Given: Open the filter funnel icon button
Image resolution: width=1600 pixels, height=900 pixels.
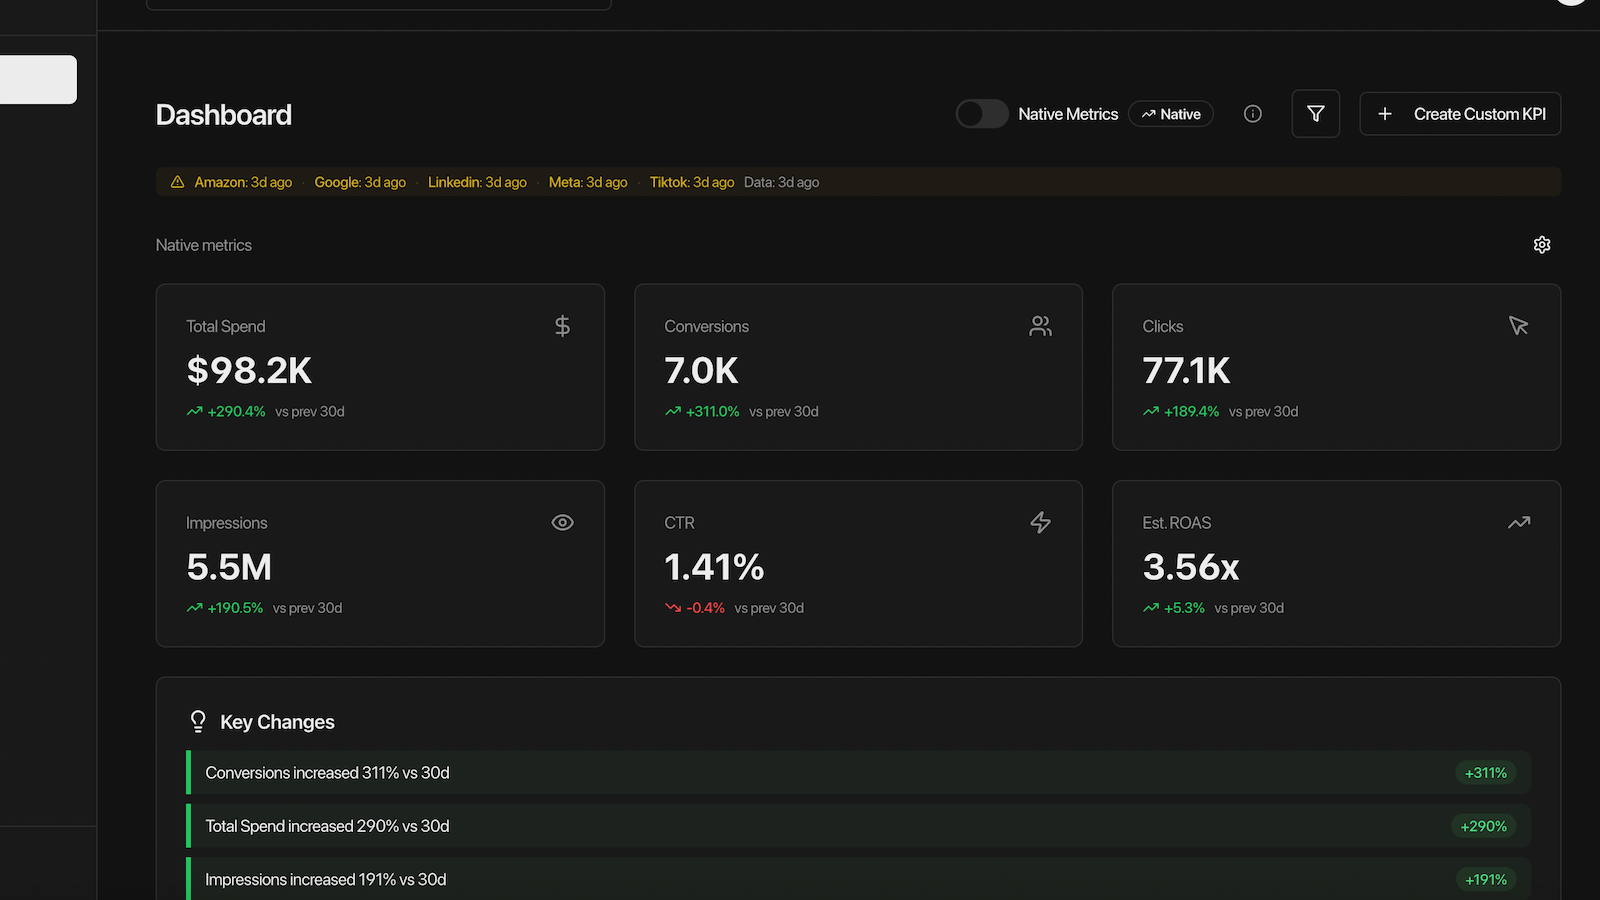Looking at the screenshot, I should (x=1316, y=114).
